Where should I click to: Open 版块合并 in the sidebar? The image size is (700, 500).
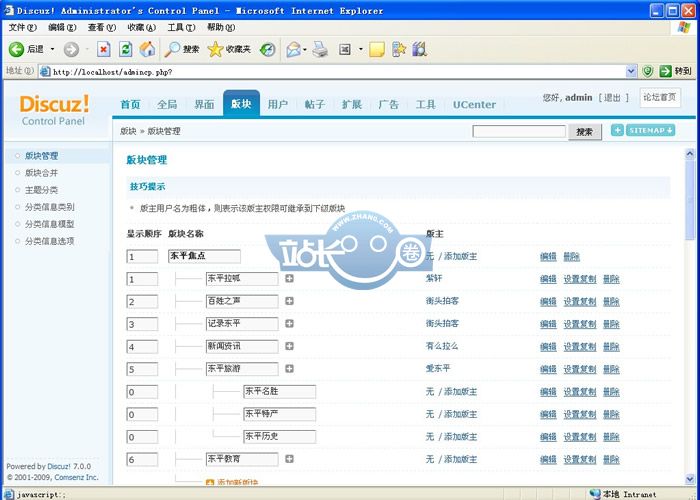[41, 173]
